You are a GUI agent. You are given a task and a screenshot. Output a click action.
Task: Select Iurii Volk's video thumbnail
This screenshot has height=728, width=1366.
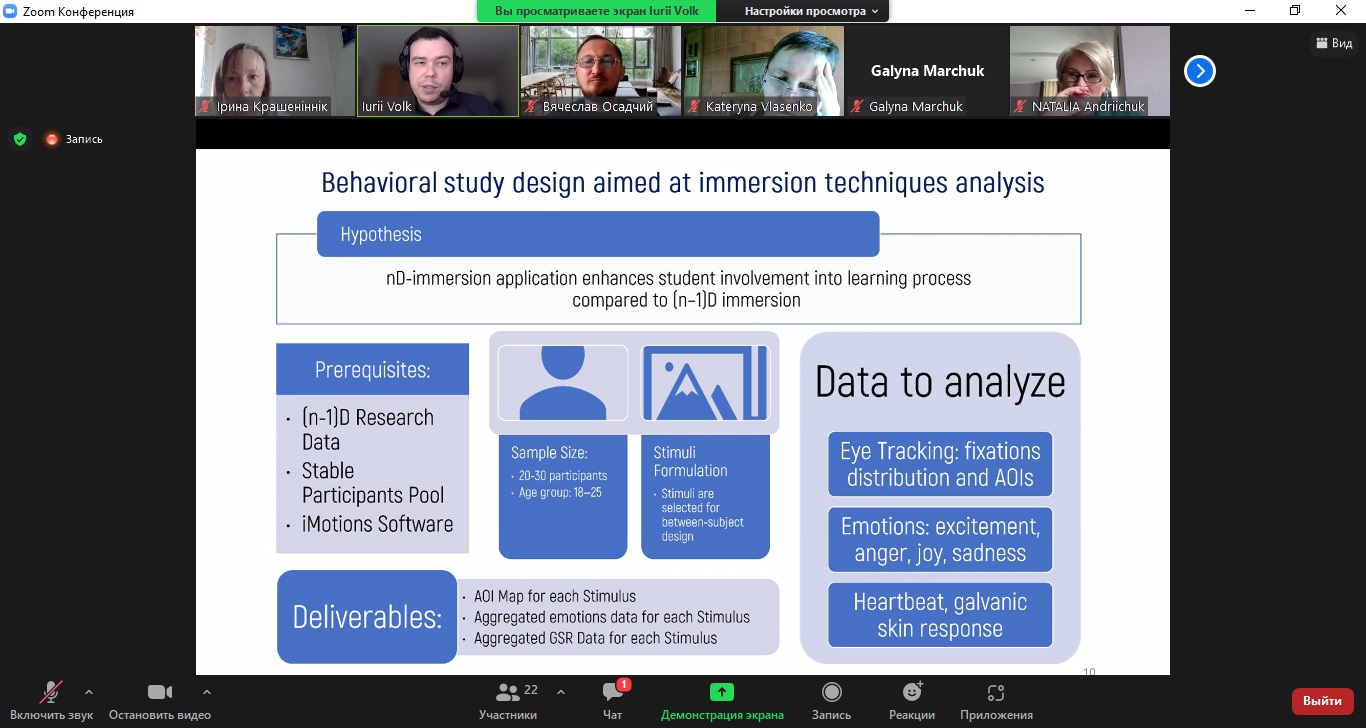438,71
